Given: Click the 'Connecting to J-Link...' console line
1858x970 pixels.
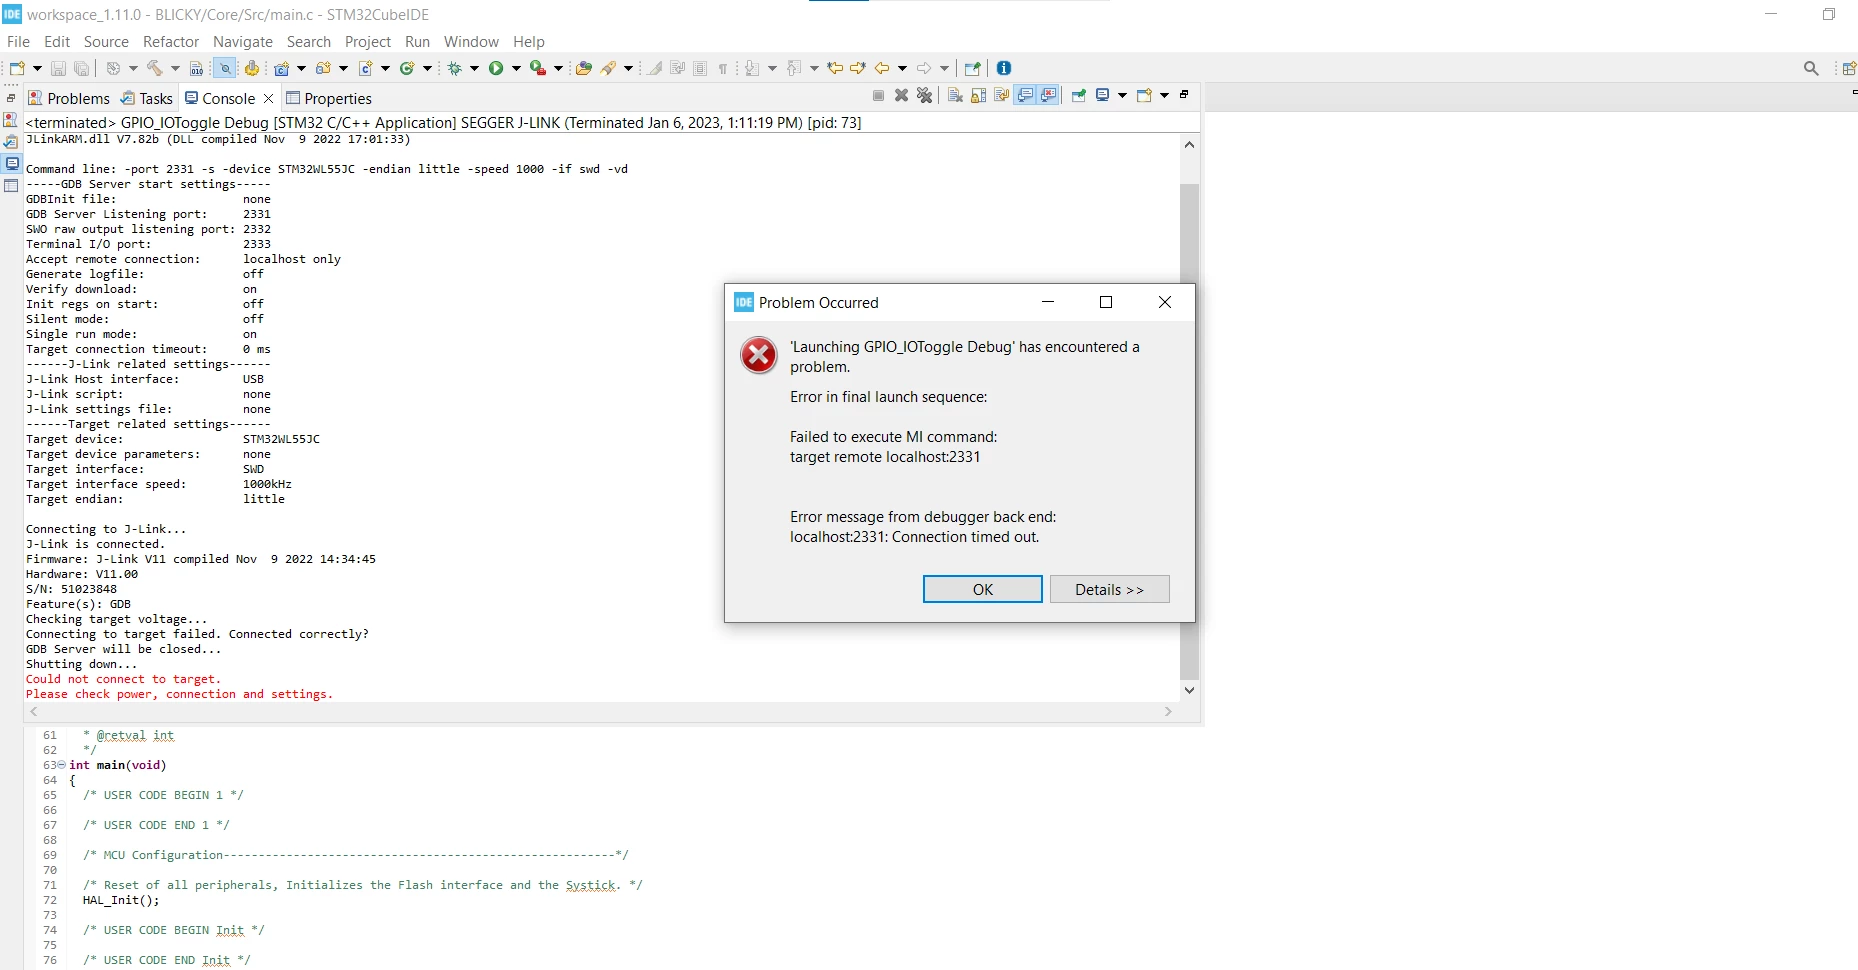Looking at the screenshot, I should (106, 529).
